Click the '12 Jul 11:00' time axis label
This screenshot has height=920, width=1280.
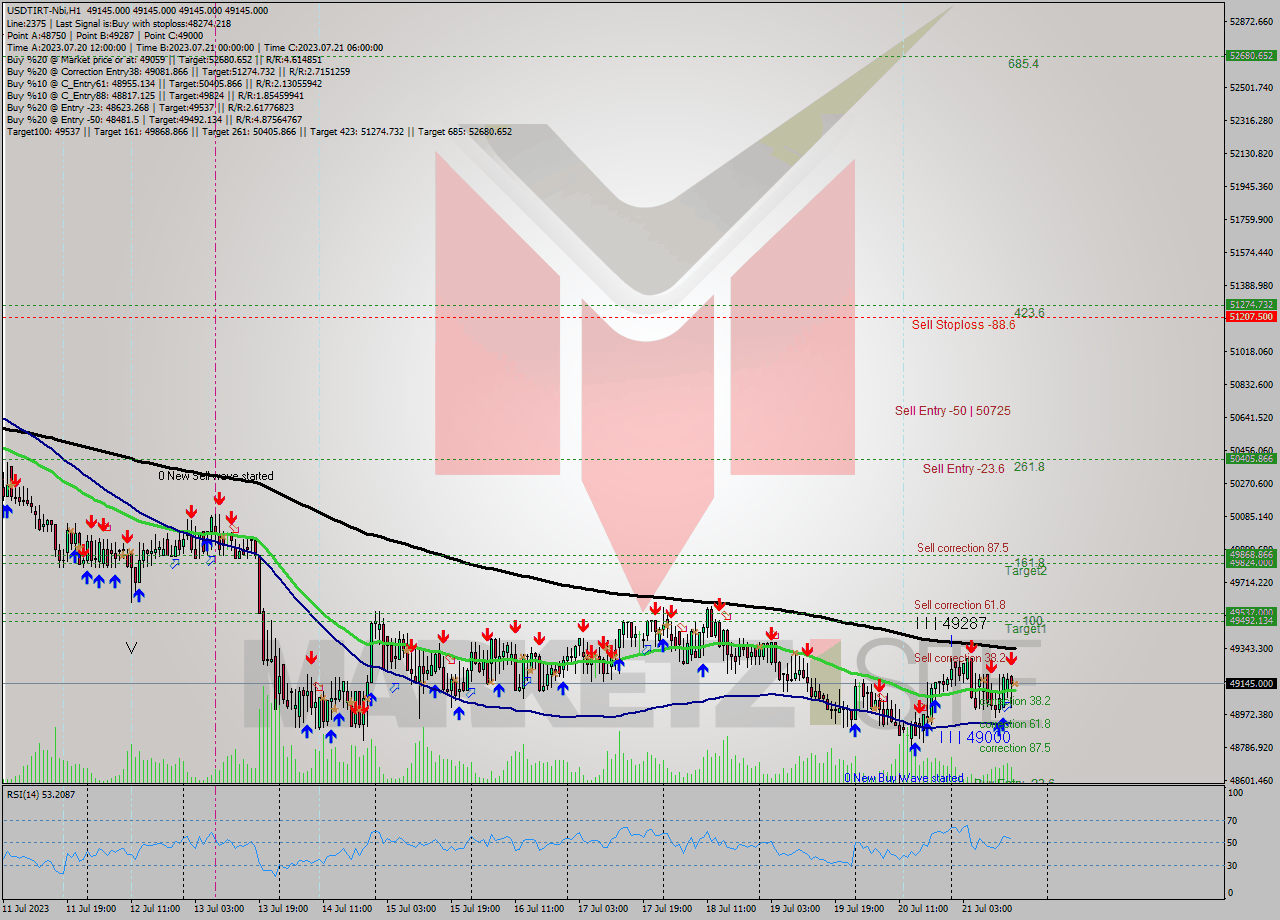coord(154,909)
